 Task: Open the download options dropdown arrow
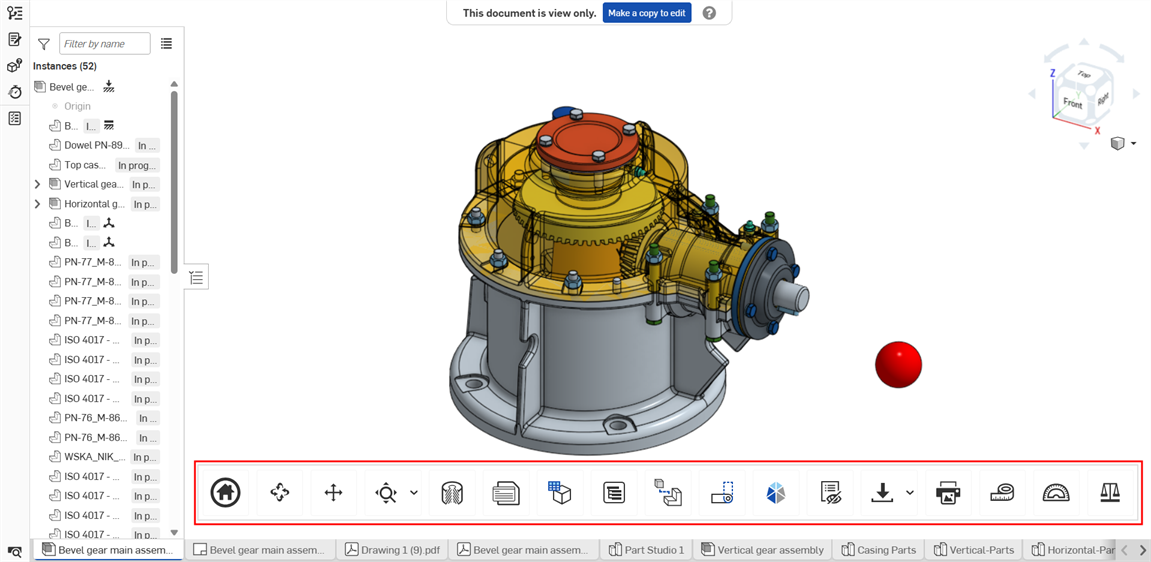909,493
